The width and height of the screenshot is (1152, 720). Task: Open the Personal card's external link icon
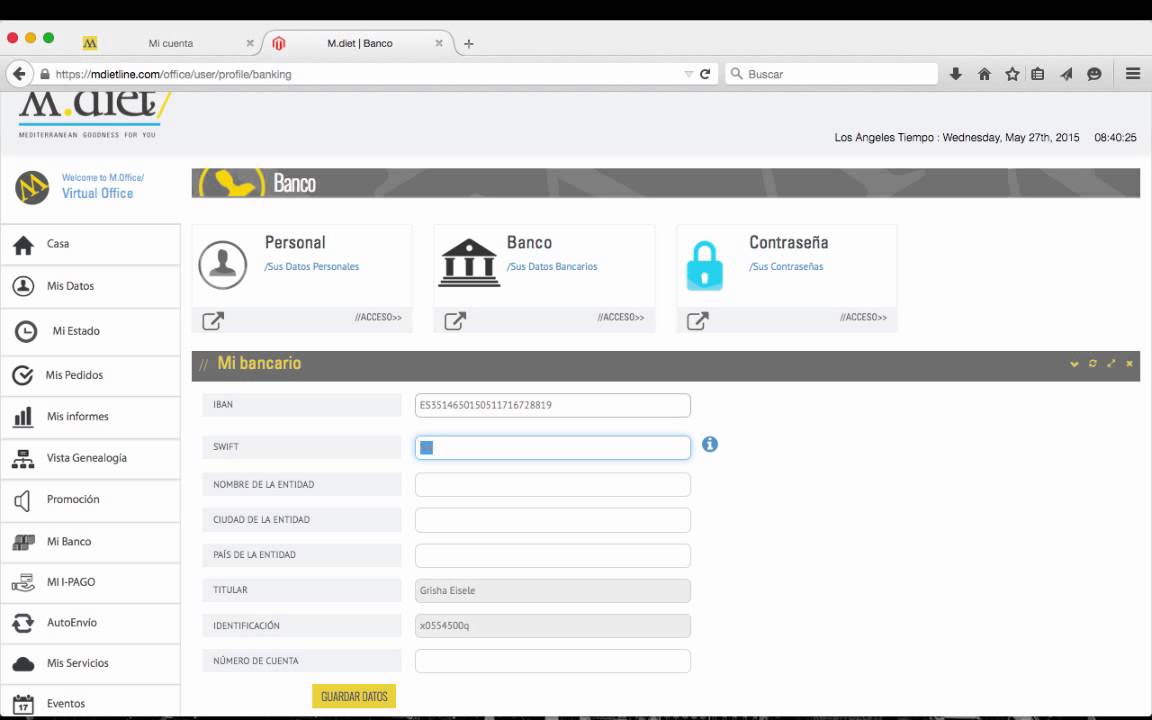213,320
